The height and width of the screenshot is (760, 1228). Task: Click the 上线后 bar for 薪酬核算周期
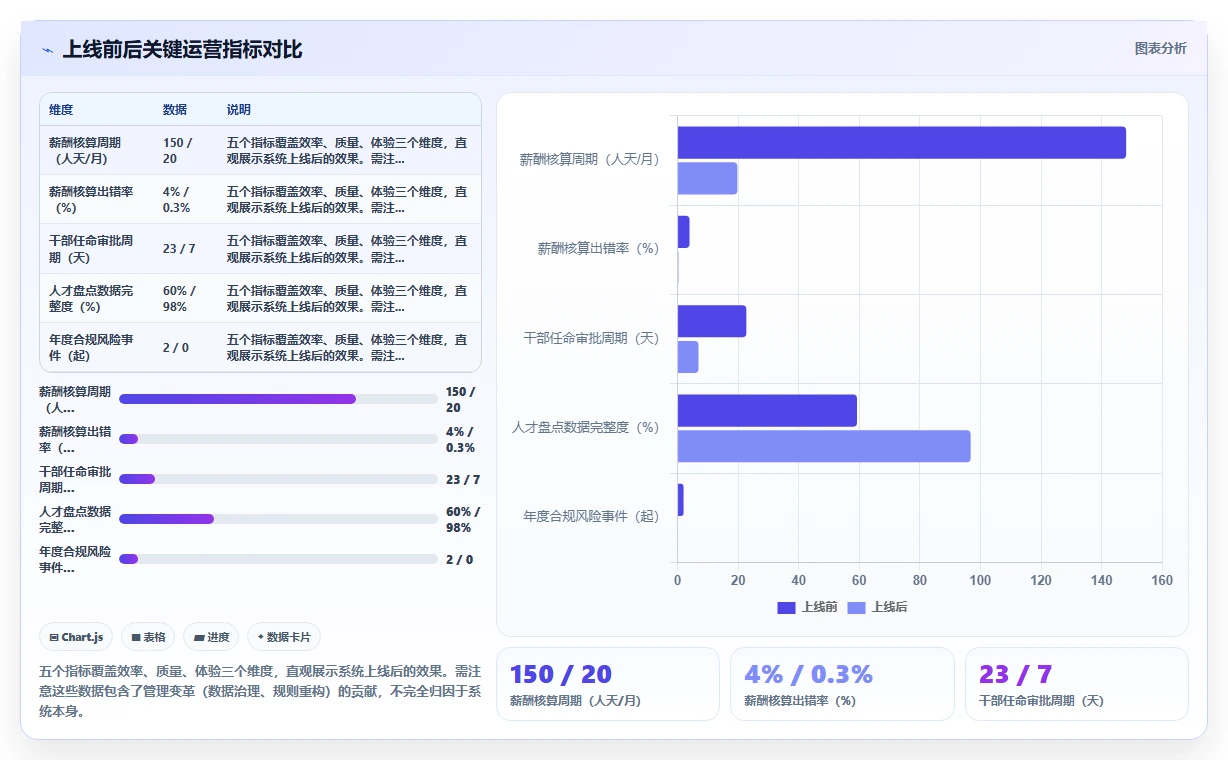tap(708, 178)
